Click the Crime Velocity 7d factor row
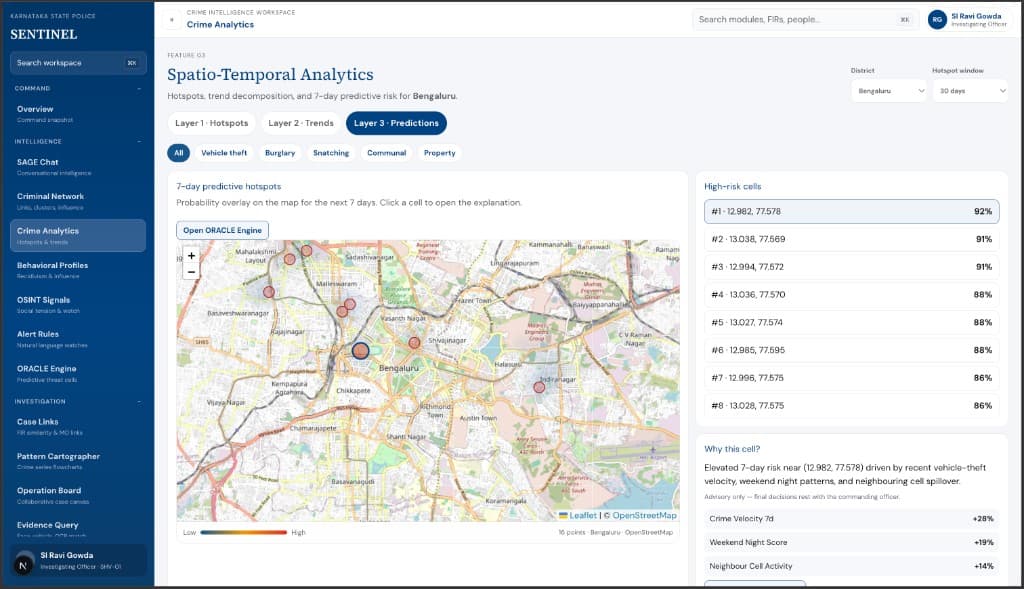Screen dimensions: 1024x589 click(852, 518)
